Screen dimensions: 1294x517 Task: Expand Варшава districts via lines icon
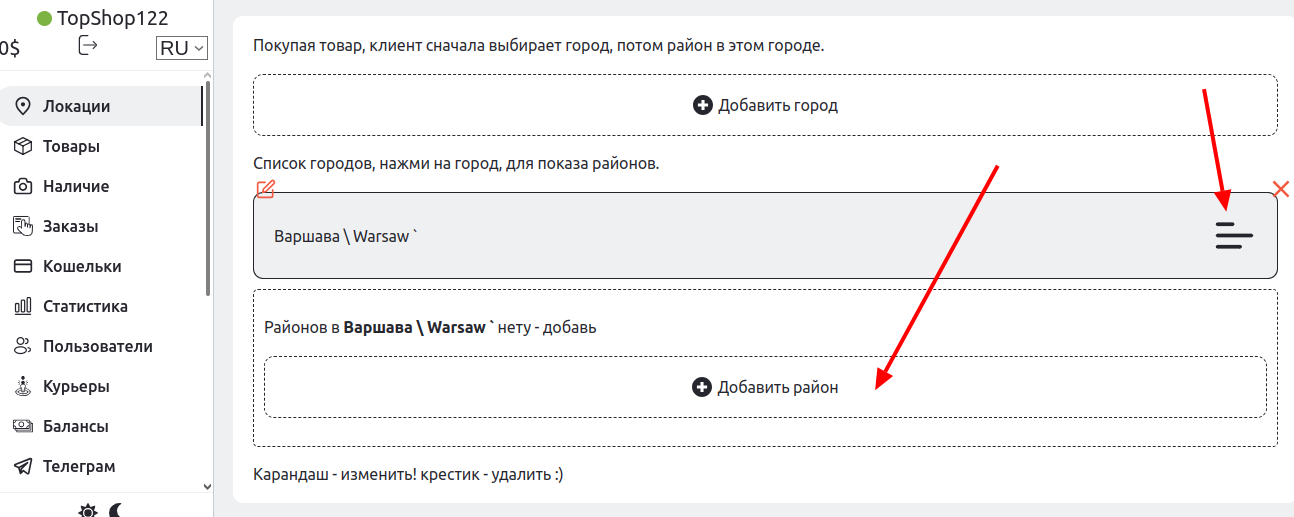pos(1234,235)
